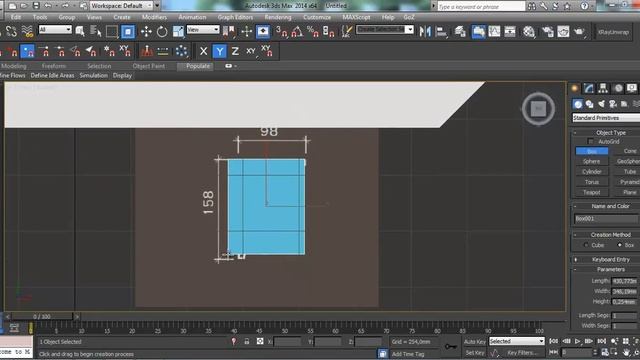Image resolution: width=640 pixels, height=360 pixels.
Task: Click the Sphere primitive button
Action: click(591, 161)
